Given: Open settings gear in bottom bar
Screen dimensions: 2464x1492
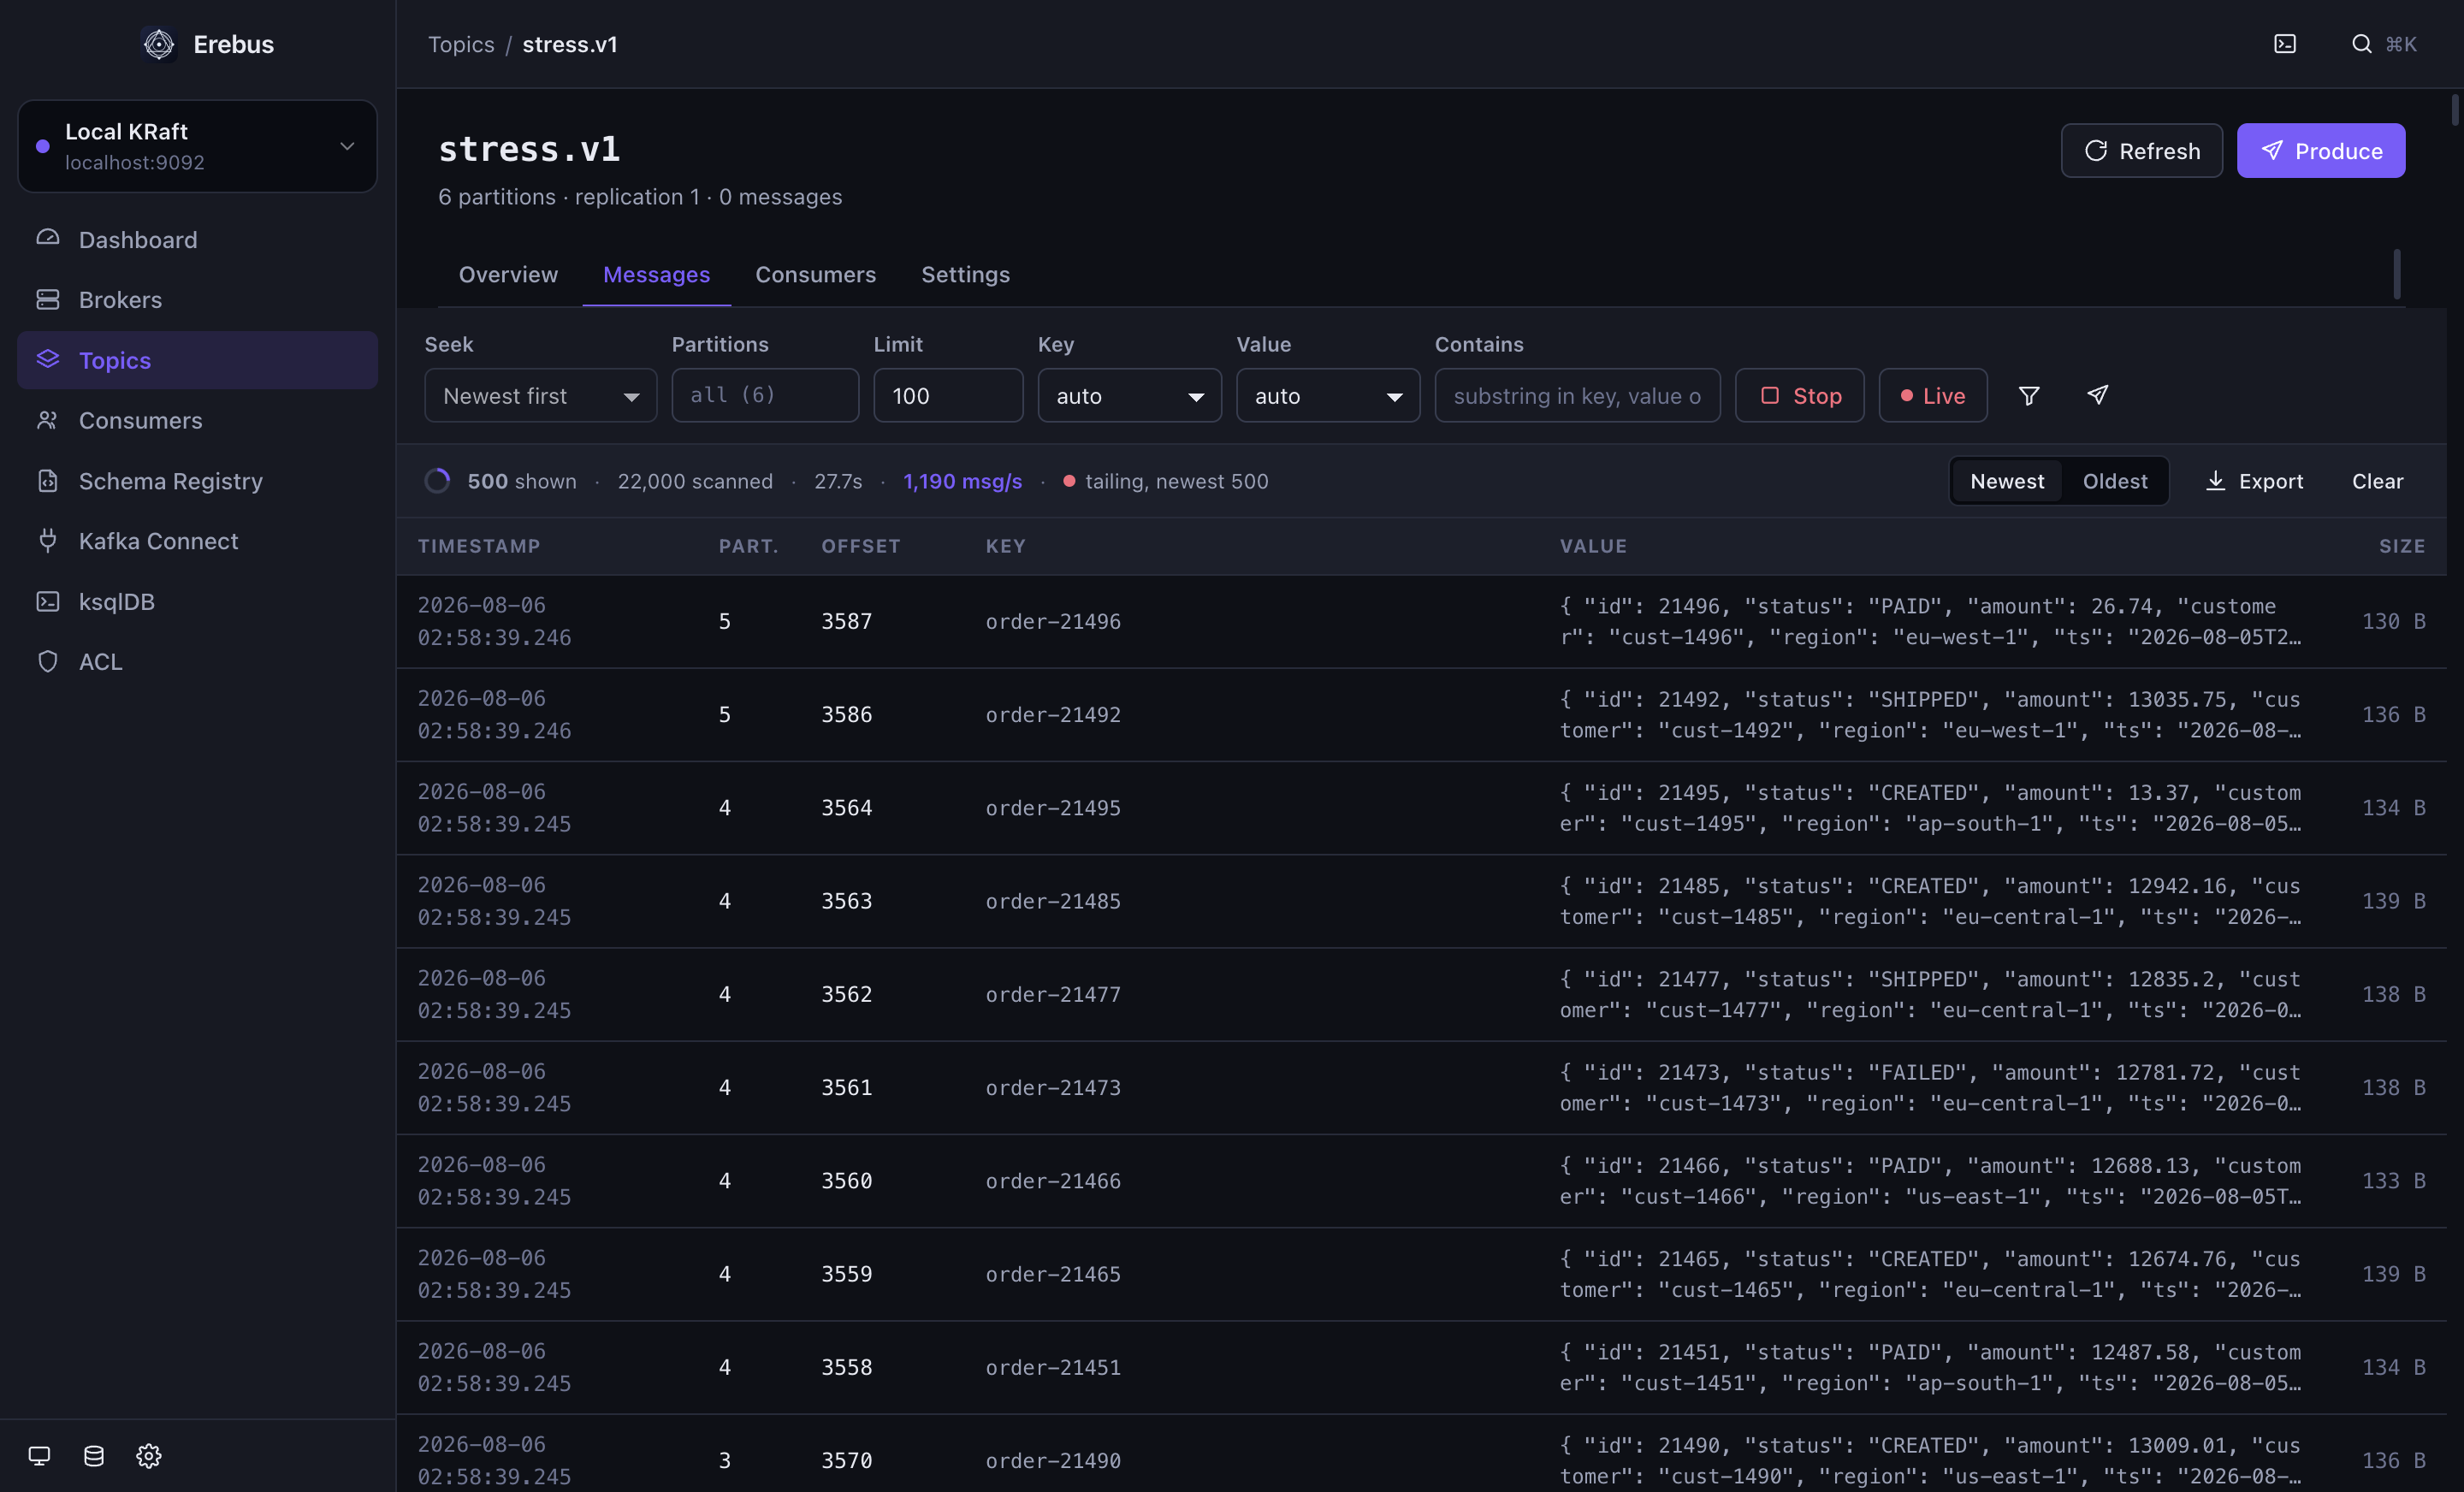Looking at the screenshot, I should (x=149, y=1455).
